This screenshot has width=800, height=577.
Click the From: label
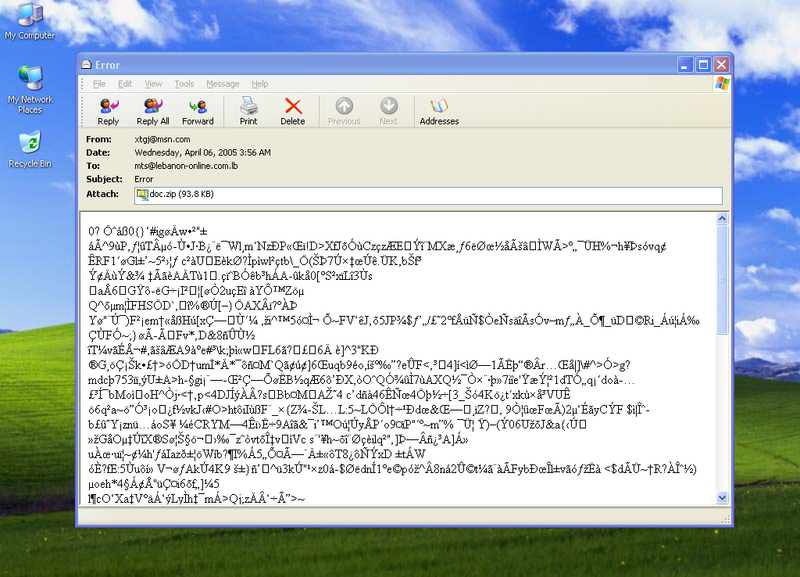98,139
